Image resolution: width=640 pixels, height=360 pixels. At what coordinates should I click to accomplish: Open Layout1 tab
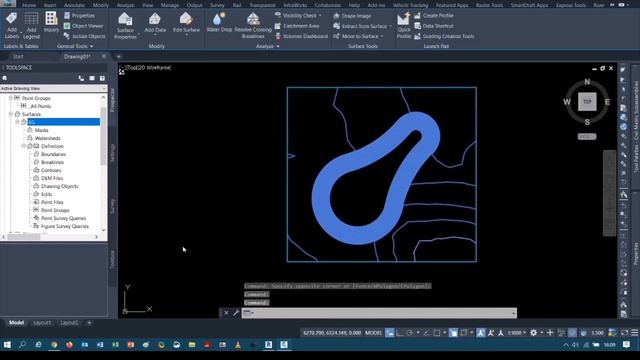tap(42, 323)
